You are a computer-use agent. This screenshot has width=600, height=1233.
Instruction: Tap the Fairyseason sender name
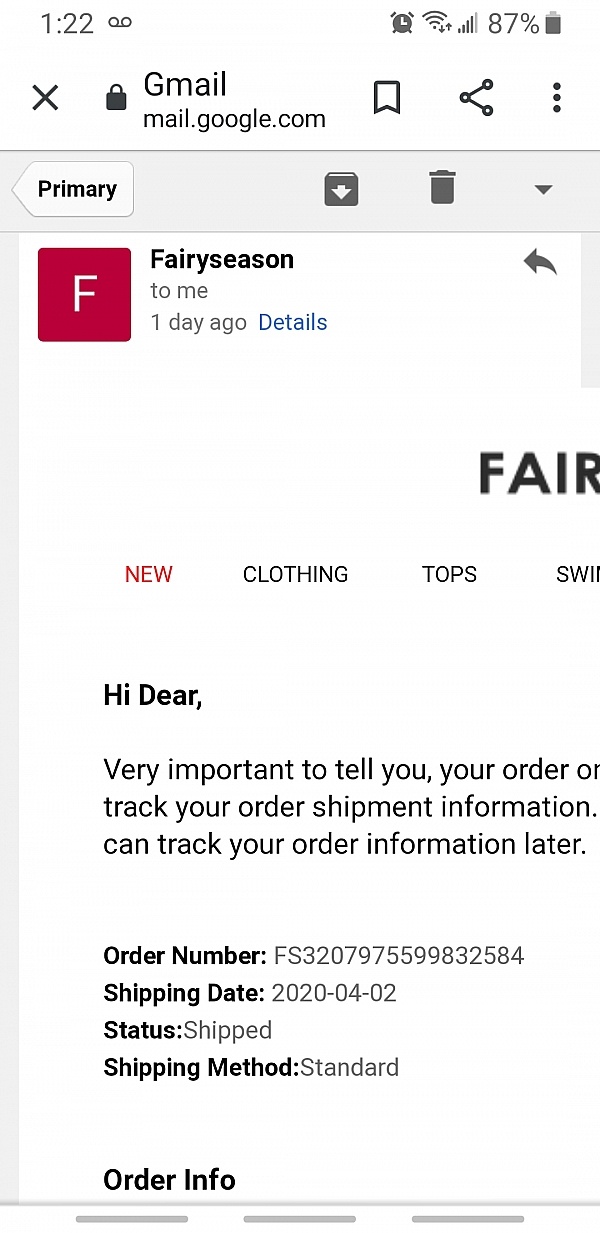click(222, 259)
